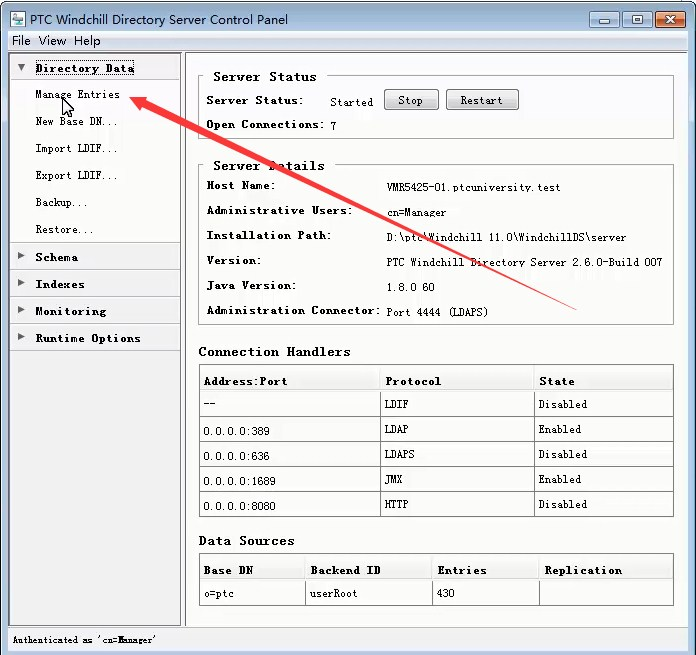
Task: Click the Protocol column header
Action: (457, 381)
